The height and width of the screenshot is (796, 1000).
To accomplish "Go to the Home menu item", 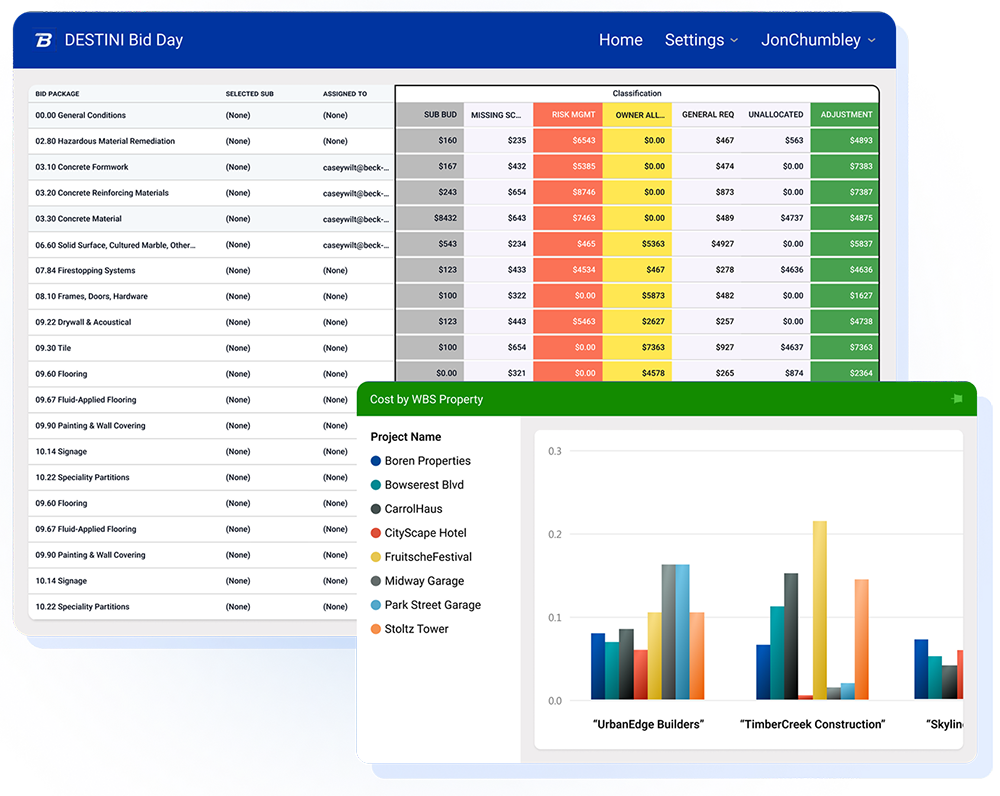I will pyautogui.click(x=621, y=40).
